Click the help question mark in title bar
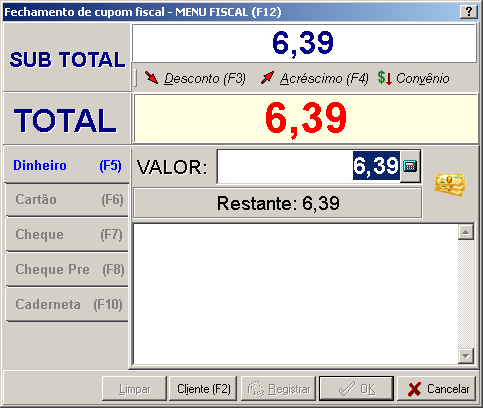 click(469, 12)
